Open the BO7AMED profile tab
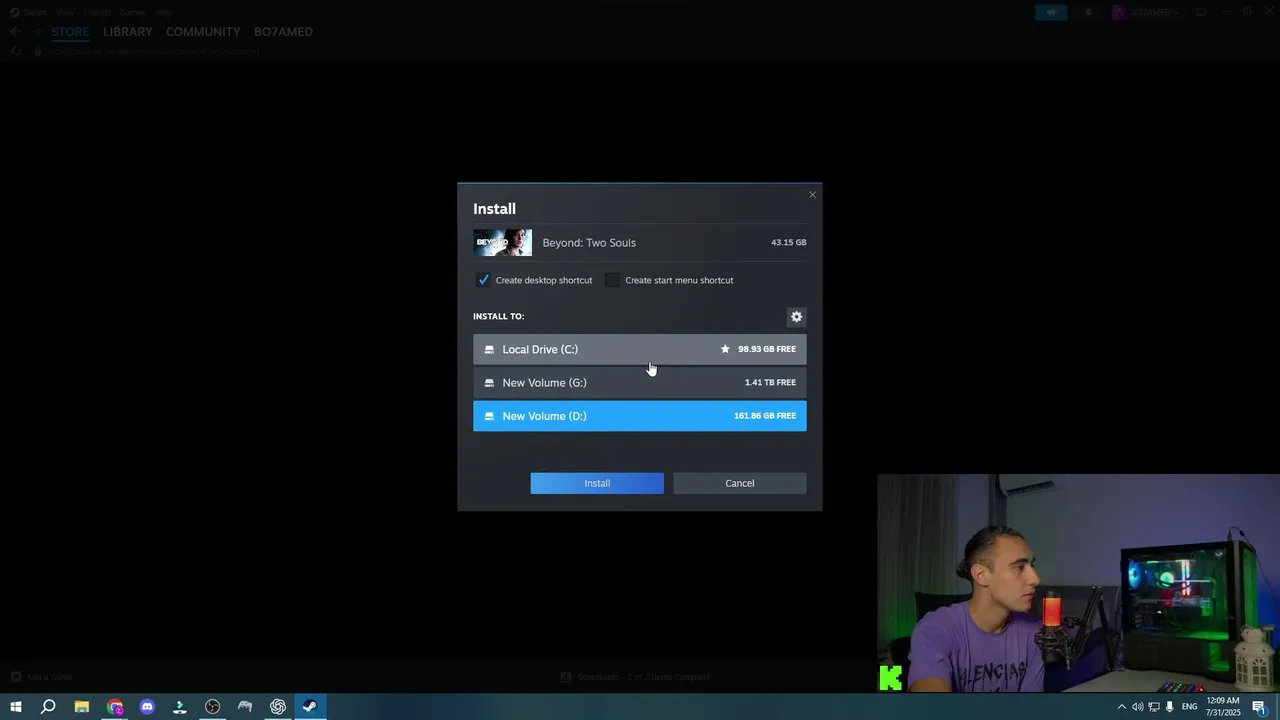 (x=283, y=32)
